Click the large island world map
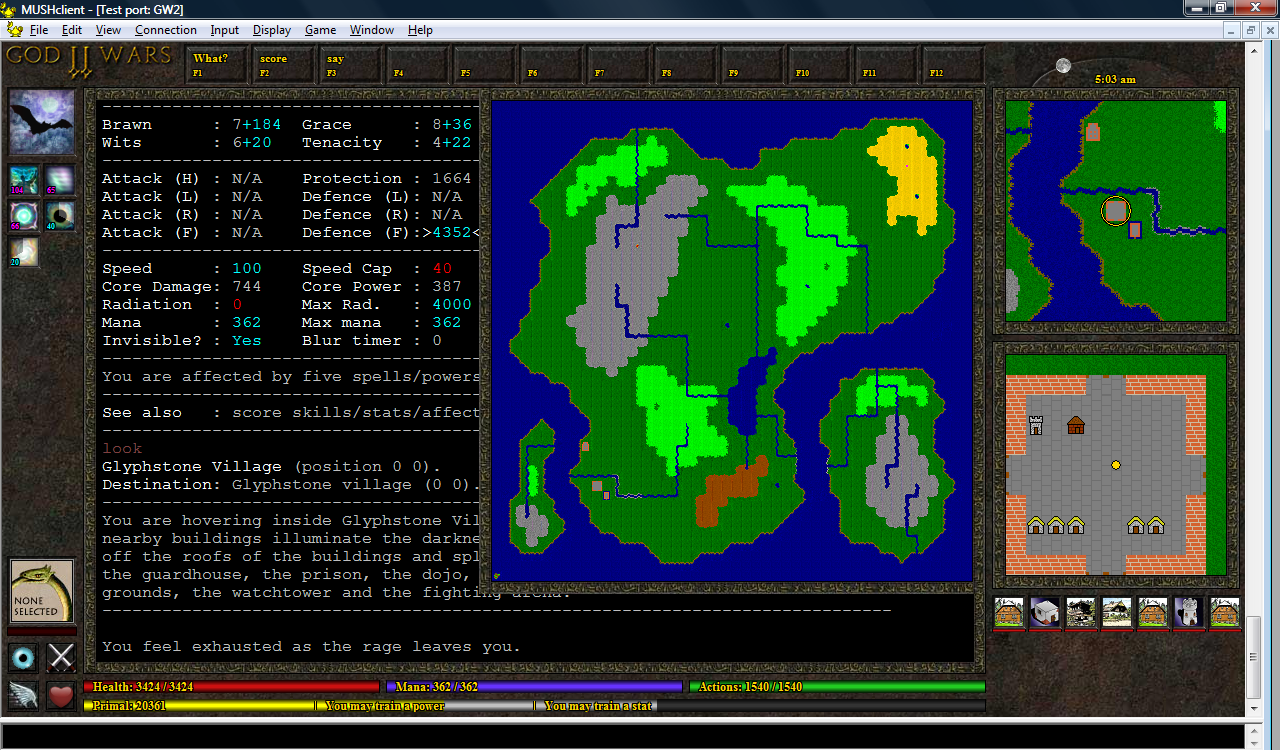 [732, 341]
